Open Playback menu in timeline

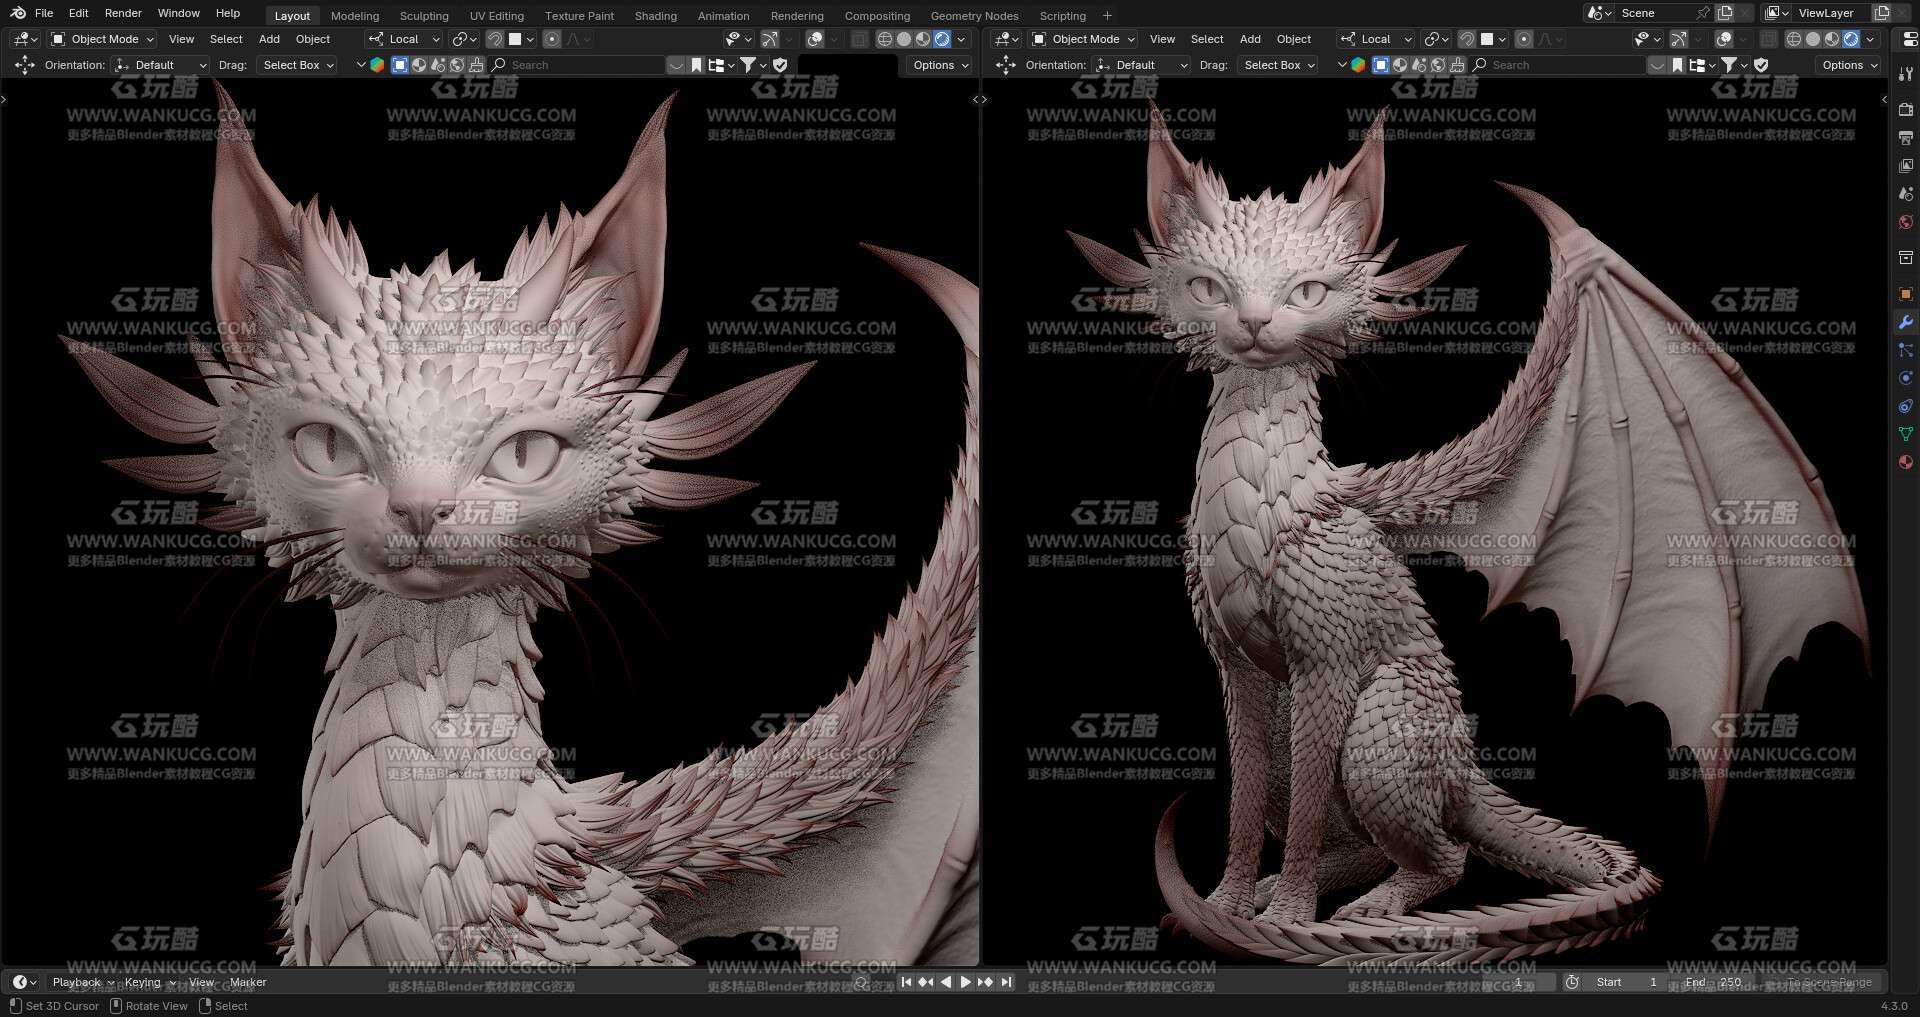(83, 982)
